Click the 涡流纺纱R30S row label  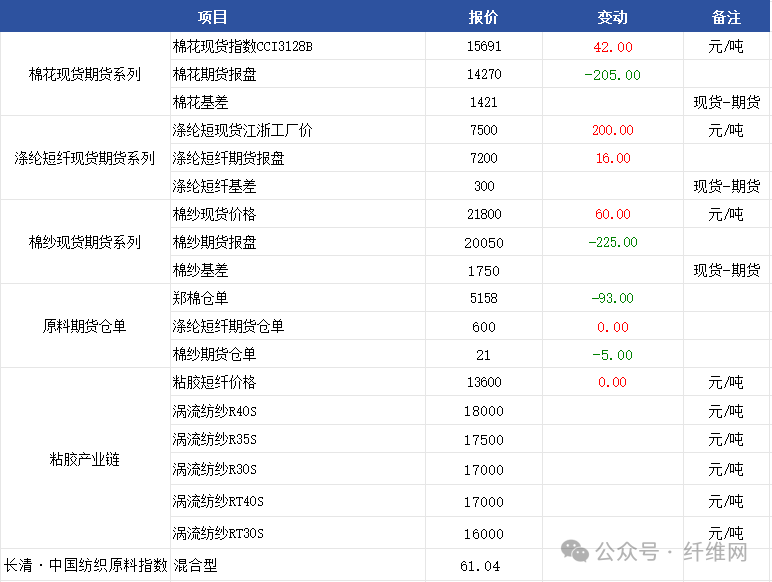tap(215, 469)
